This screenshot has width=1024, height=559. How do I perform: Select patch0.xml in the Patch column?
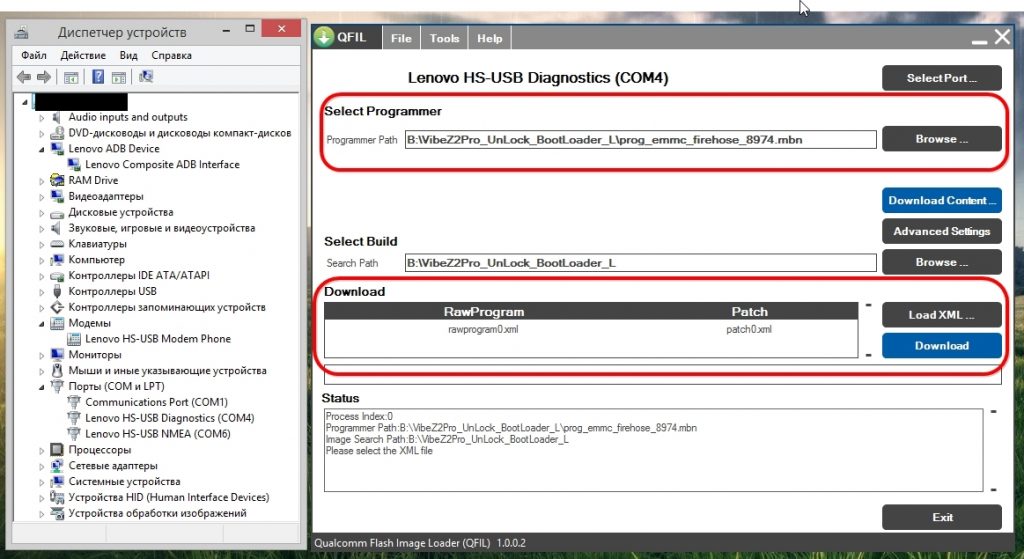coord(749,329)
